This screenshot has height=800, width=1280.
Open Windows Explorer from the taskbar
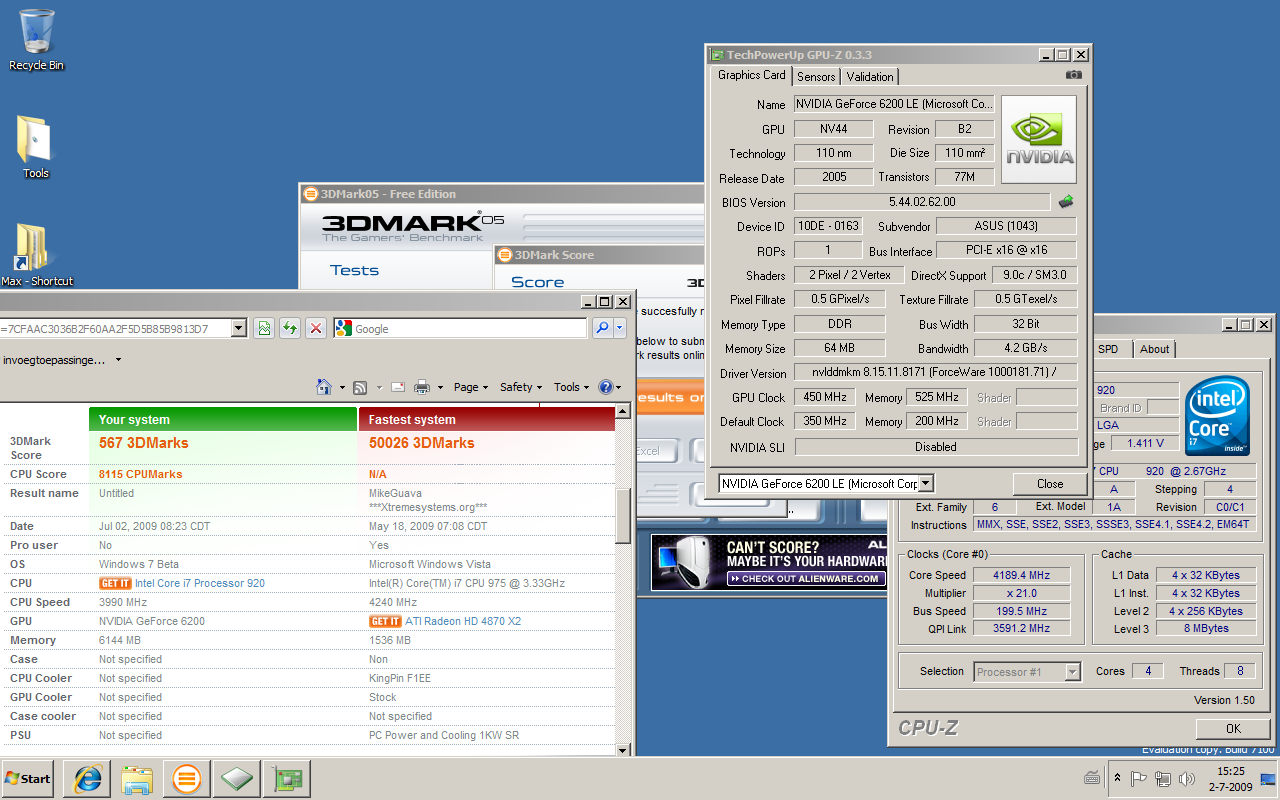coord(137,779)
